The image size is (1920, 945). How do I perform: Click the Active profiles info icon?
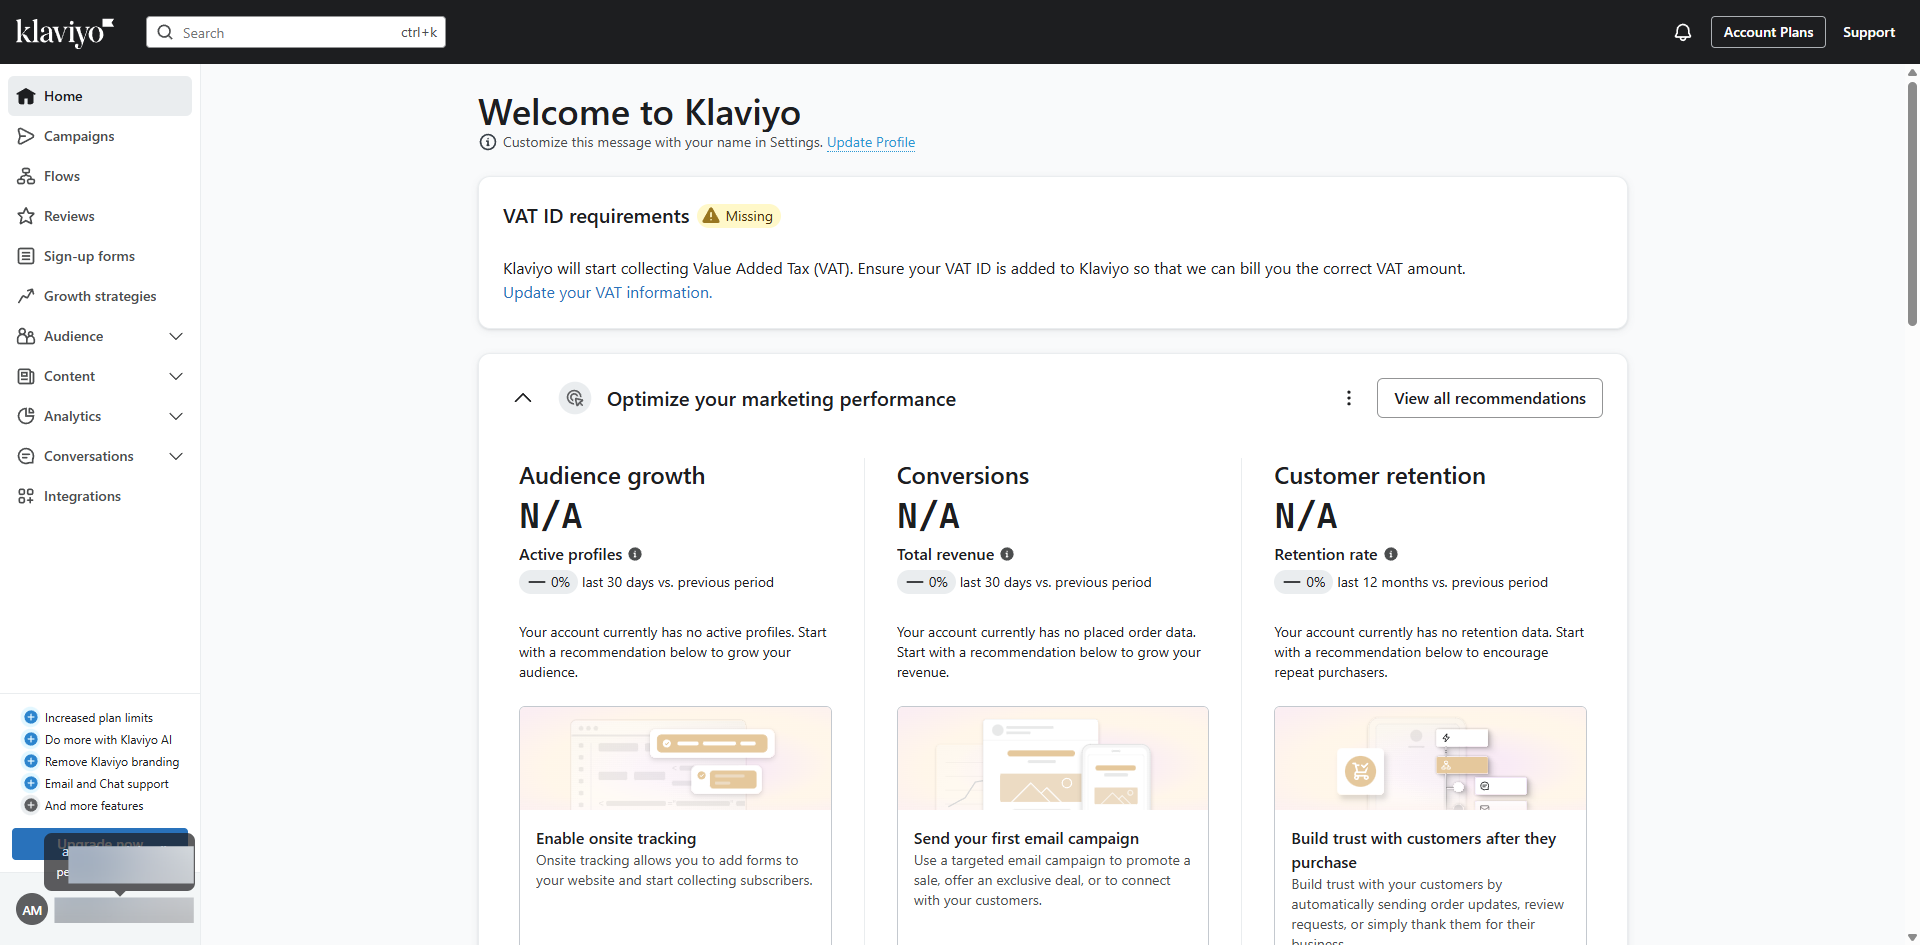(x=635, y=554)
